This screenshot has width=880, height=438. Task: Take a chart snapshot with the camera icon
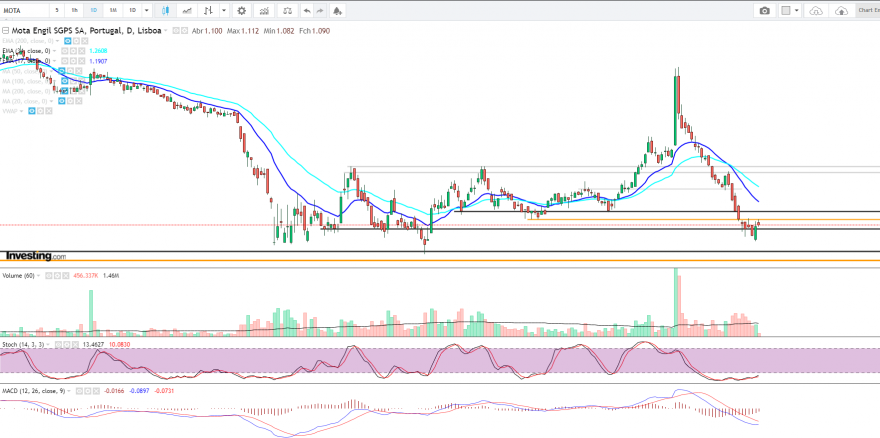pyautogui.click(x=764, y=11)
